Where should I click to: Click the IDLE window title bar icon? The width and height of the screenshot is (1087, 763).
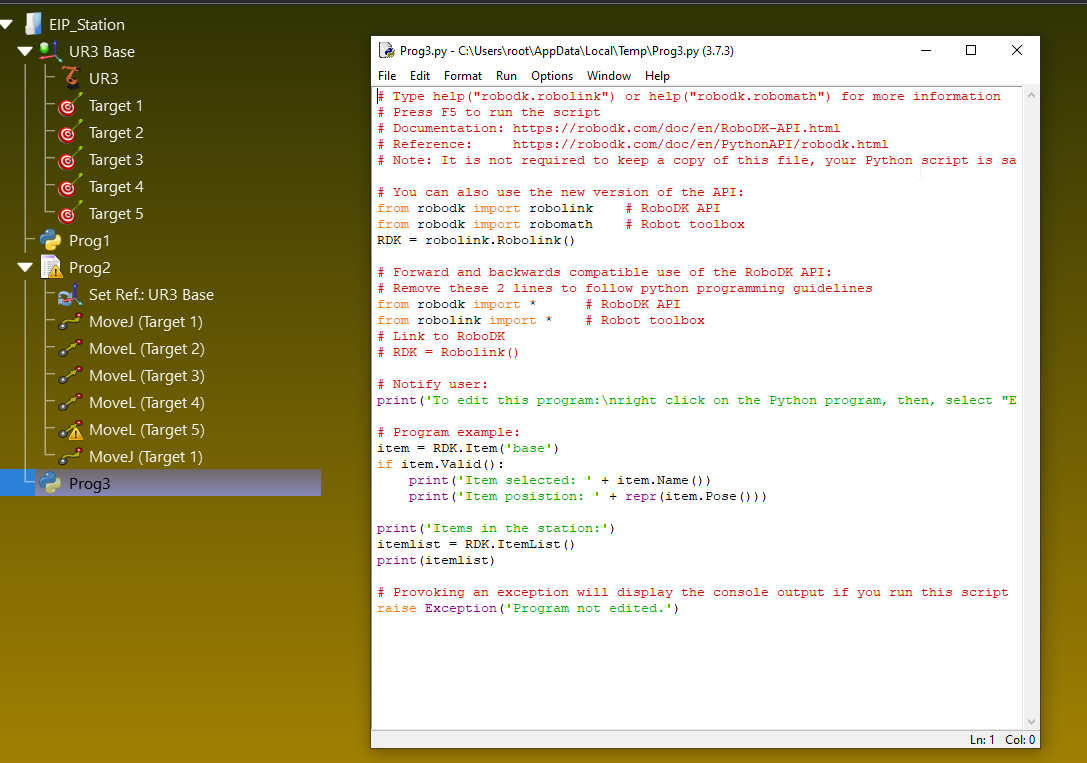tap(386, 51)
